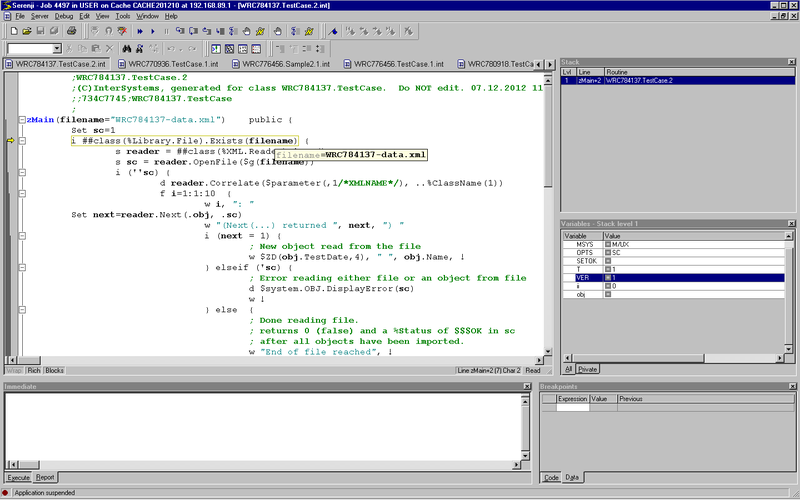
Task: Toggle the Blocks editor mode
Action: tap(55, 370)
